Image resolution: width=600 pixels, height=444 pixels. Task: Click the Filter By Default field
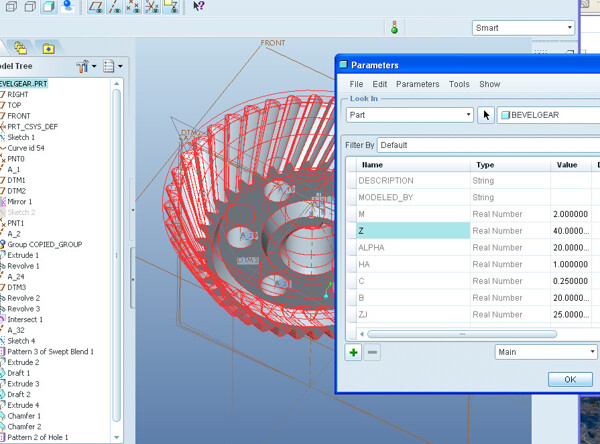coord(488,145)
